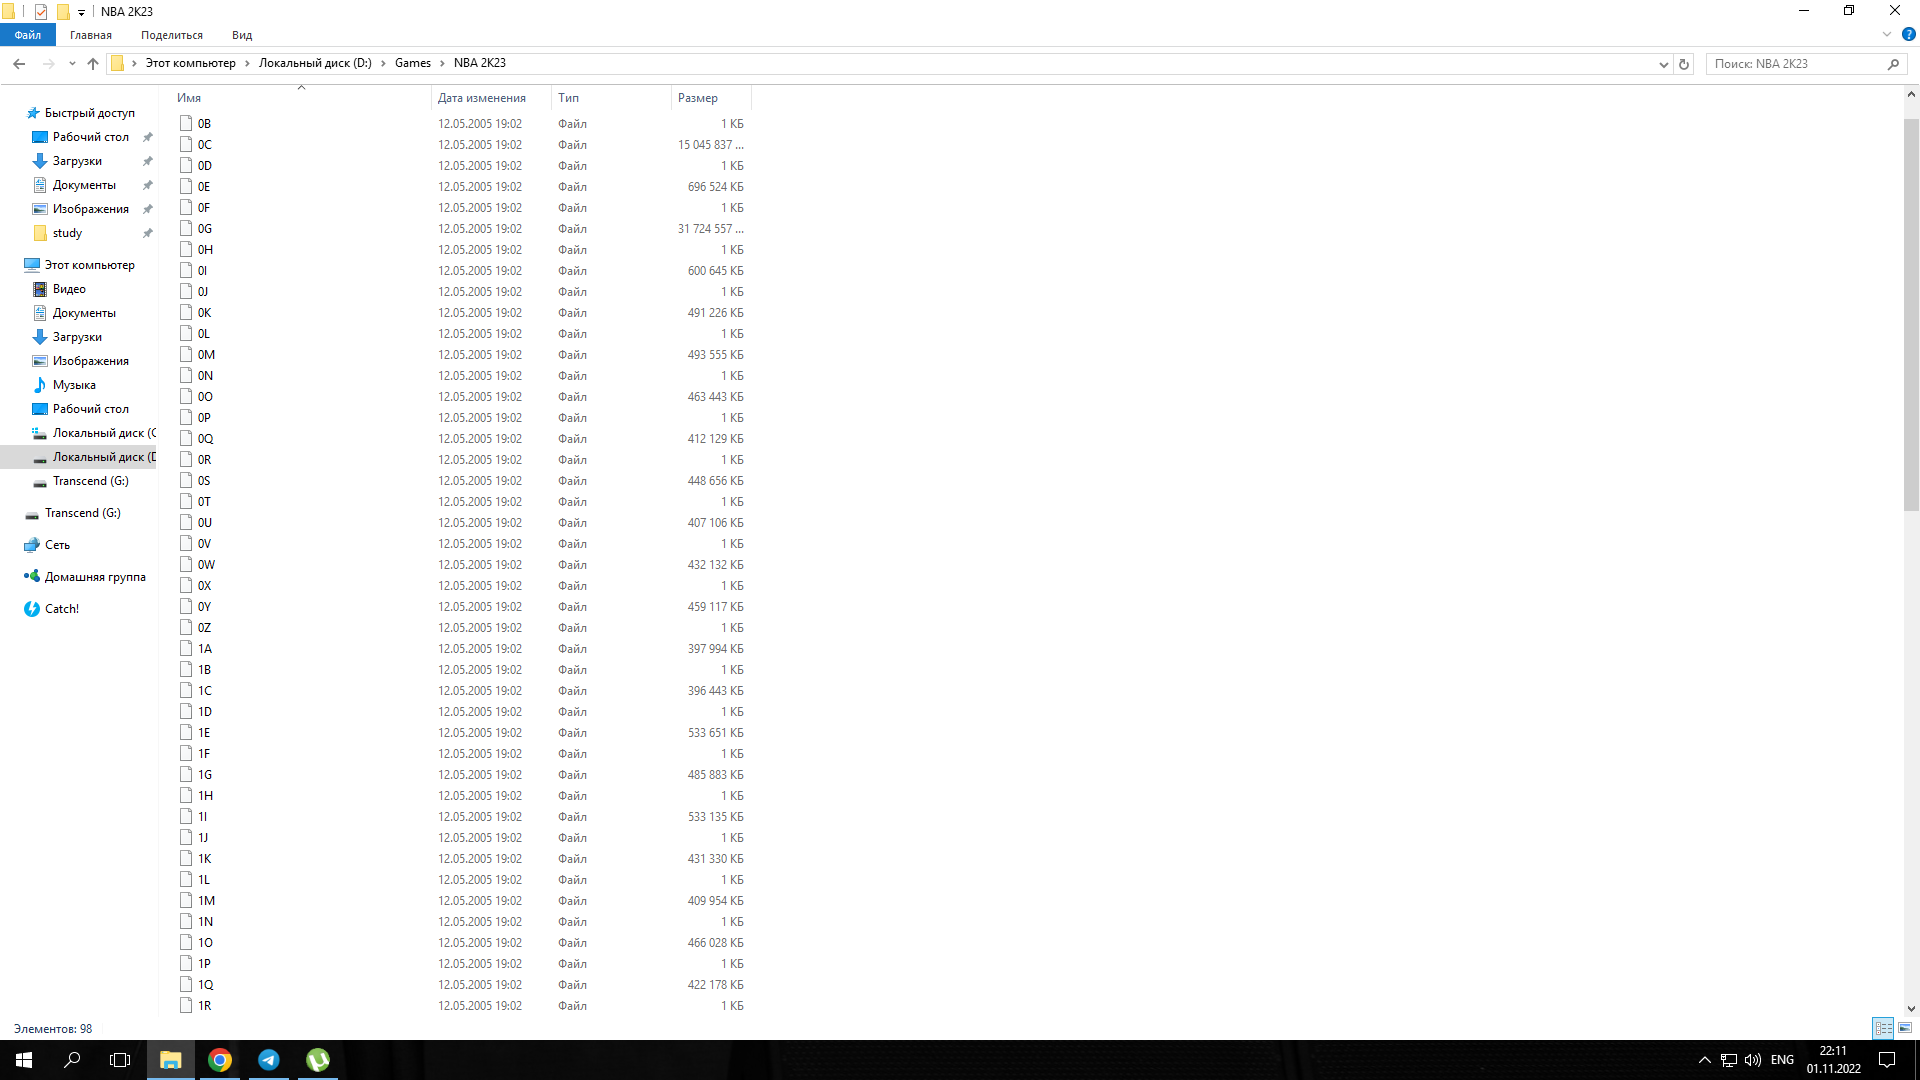1920x1080 pixels.
Task: Switch input language ENG indicator
Action: click(x=1782, y=1060)
